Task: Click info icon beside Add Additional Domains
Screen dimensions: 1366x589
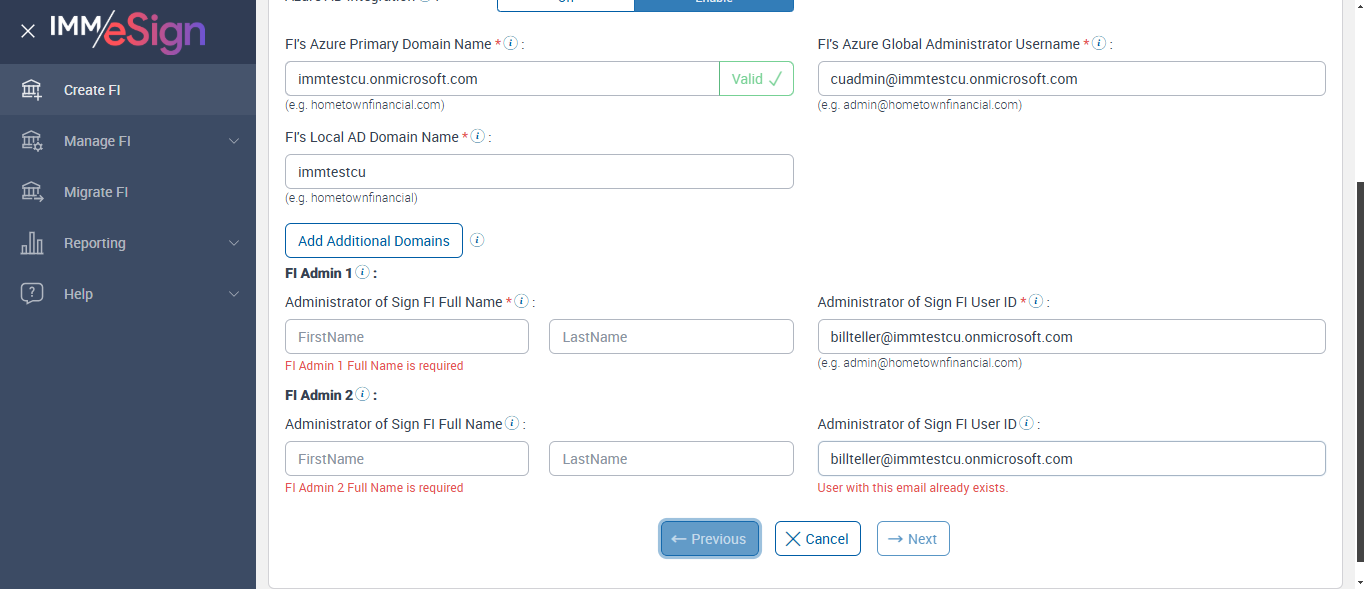Action: point(477,240)
